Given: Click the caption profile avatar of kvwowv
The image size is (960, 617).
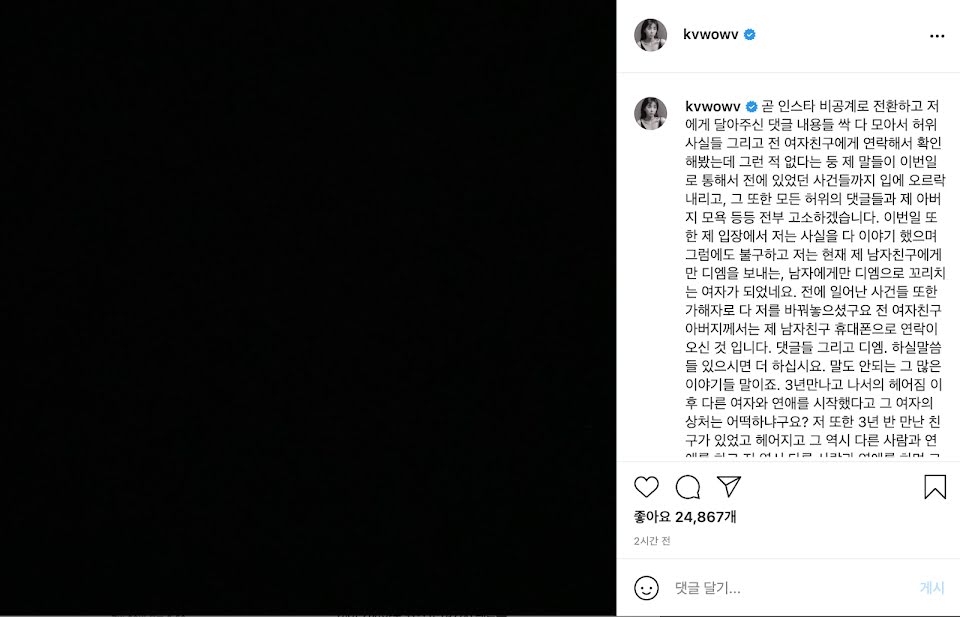Looking at the screenshot, I should pyautogui.click(x=650, y=113).
